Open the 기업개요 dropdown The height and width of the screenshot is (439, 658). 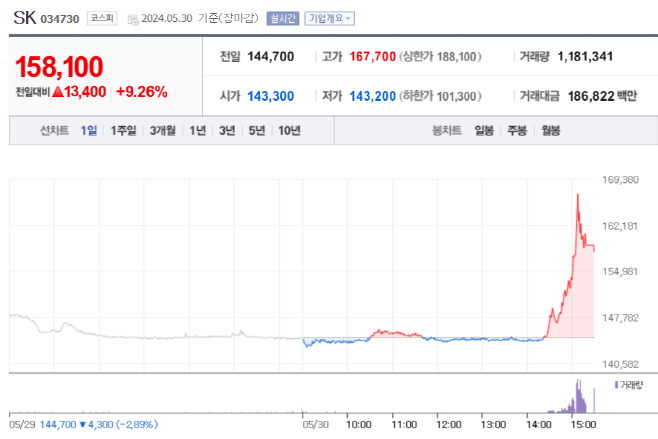[329, 18]
